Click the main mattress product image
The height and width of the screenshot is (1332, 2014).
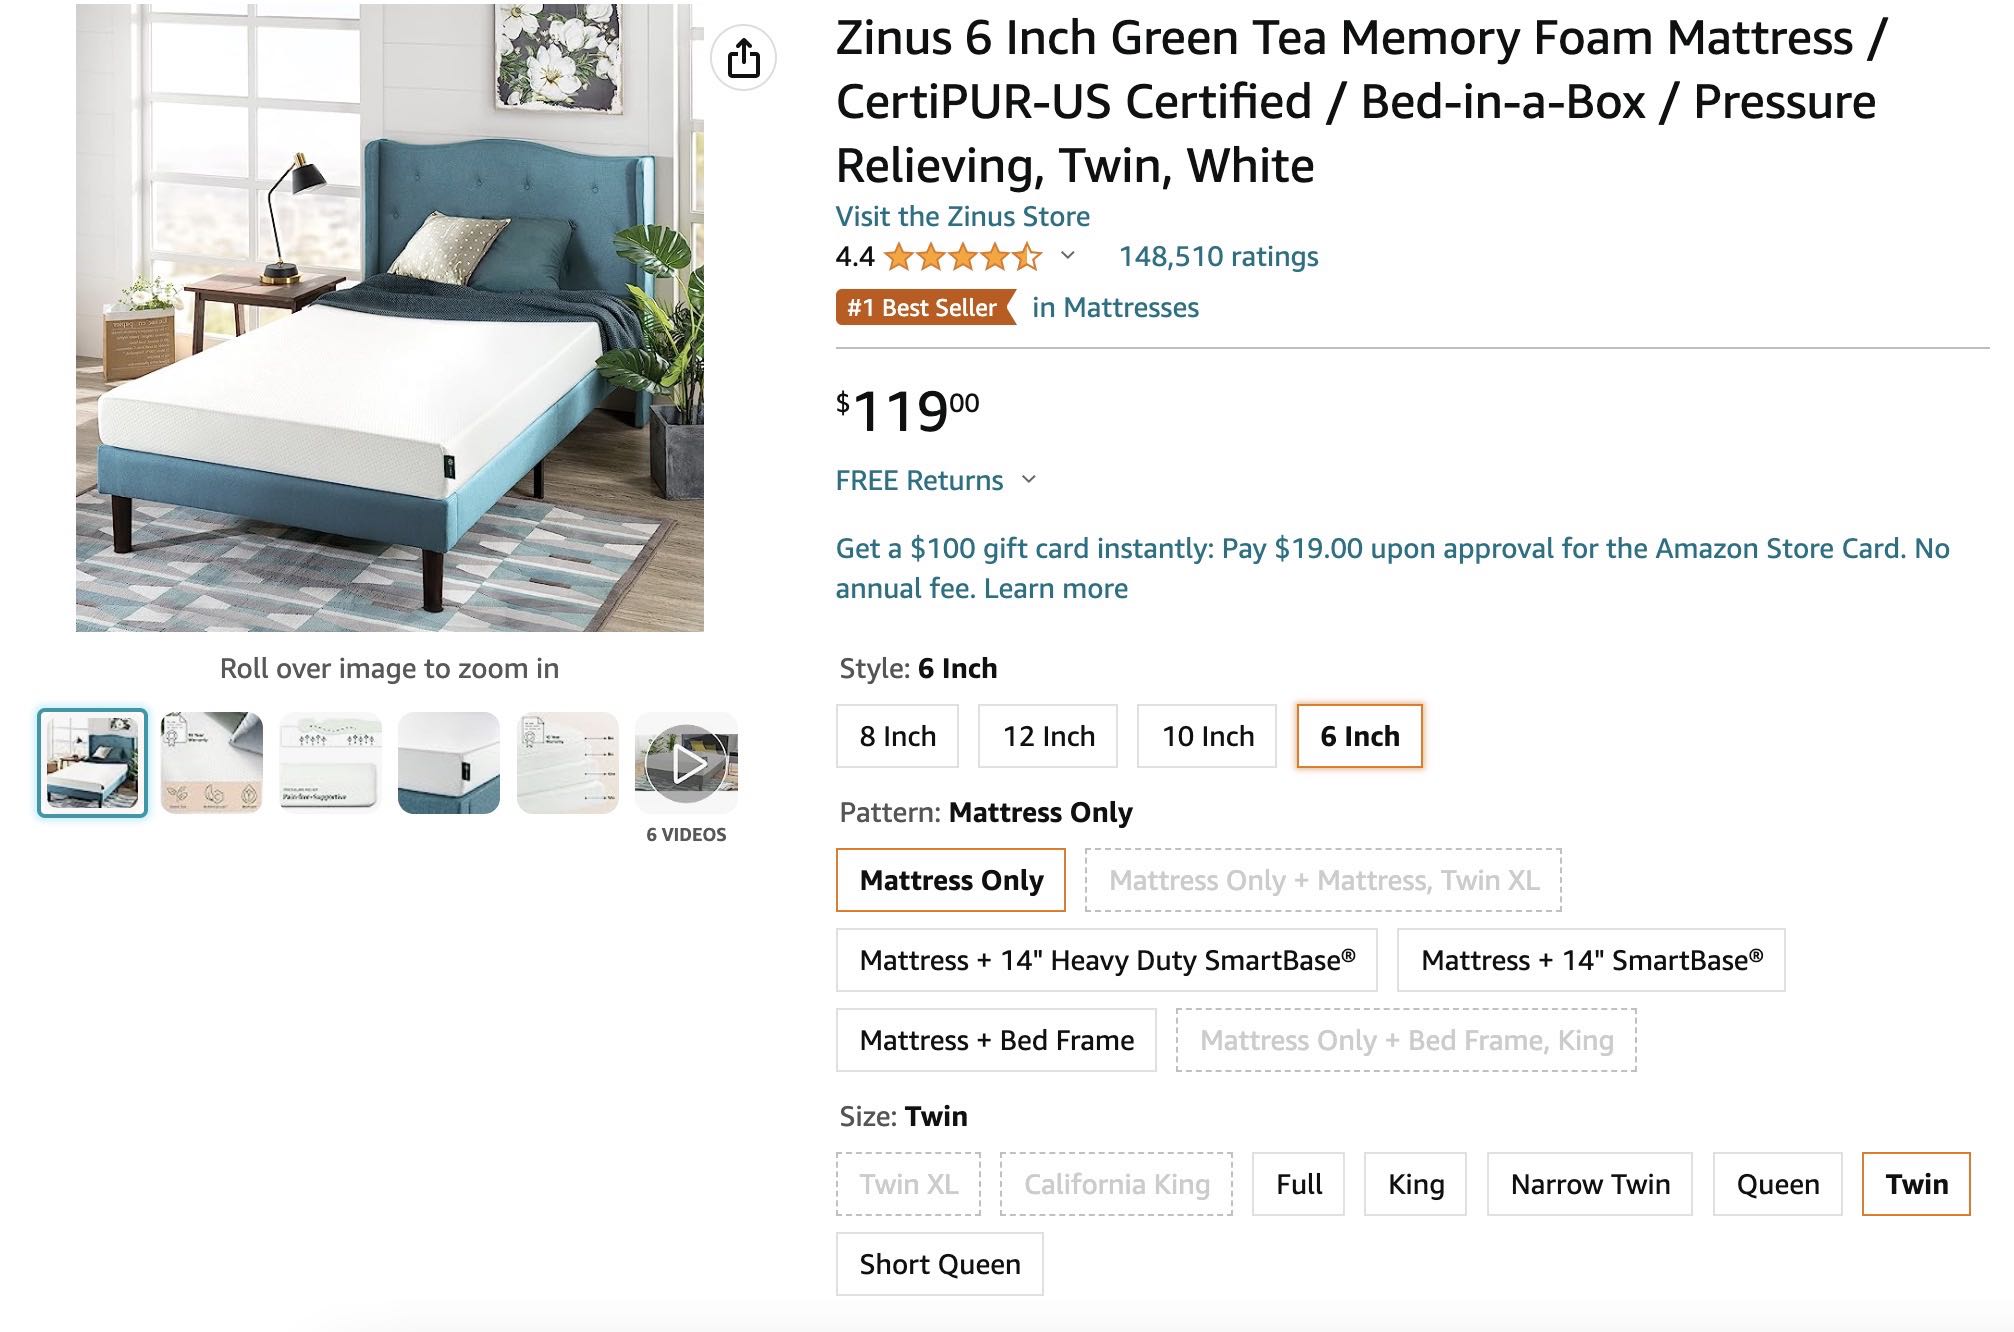coord(390,318)
